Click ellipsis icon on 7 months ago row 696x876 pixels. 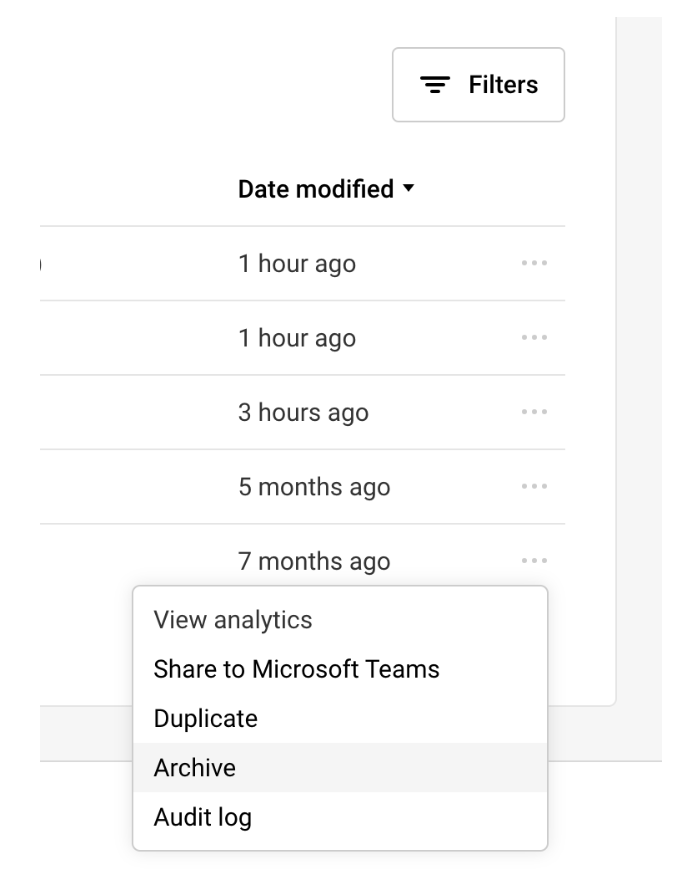click(x=534, y=562)
